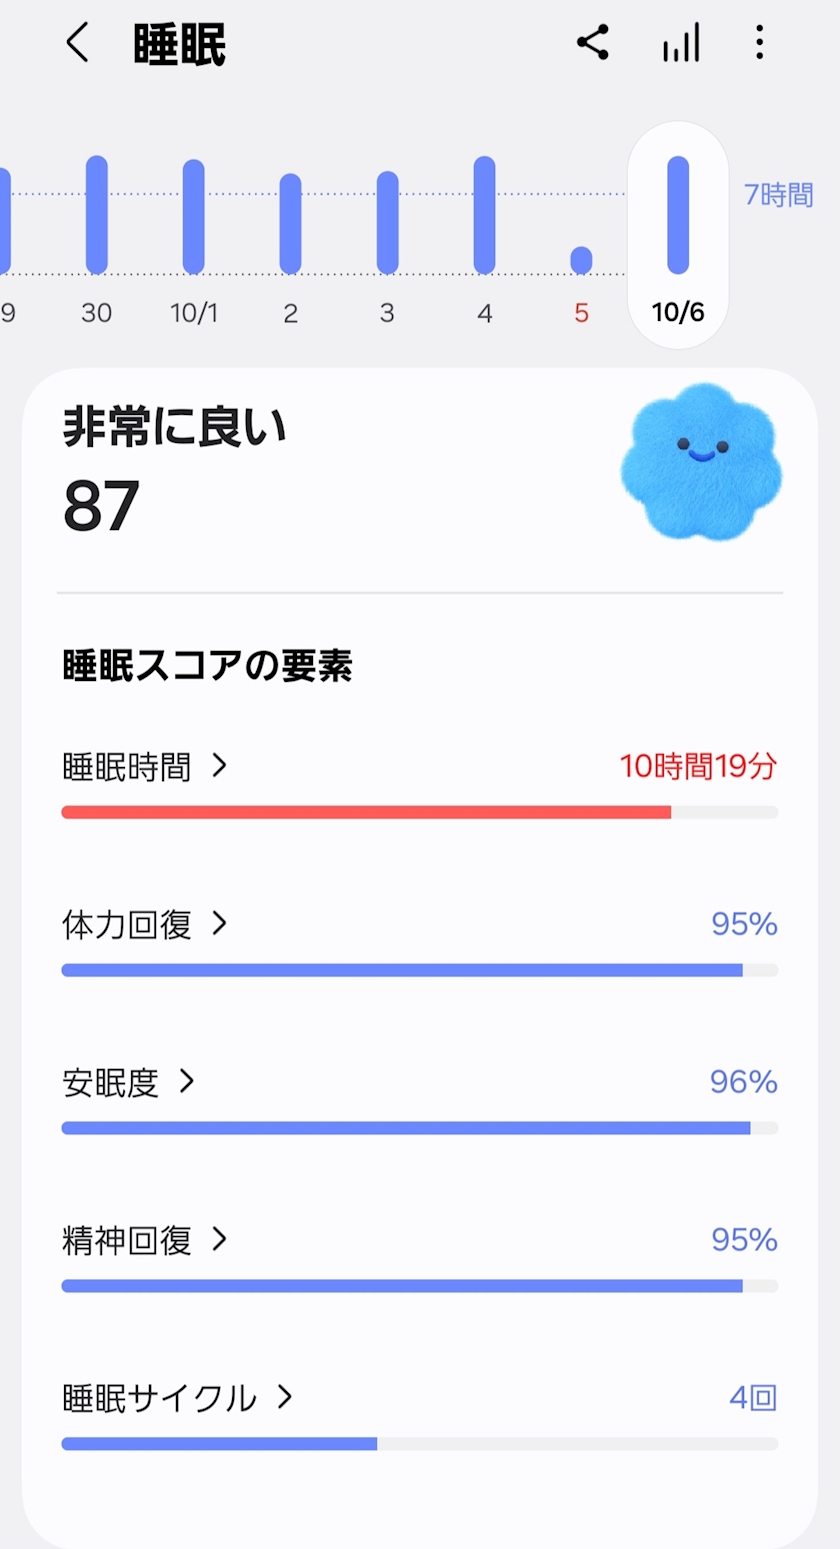
Task: Select the 10/6 sleep bar
Action: click(678, 215)
